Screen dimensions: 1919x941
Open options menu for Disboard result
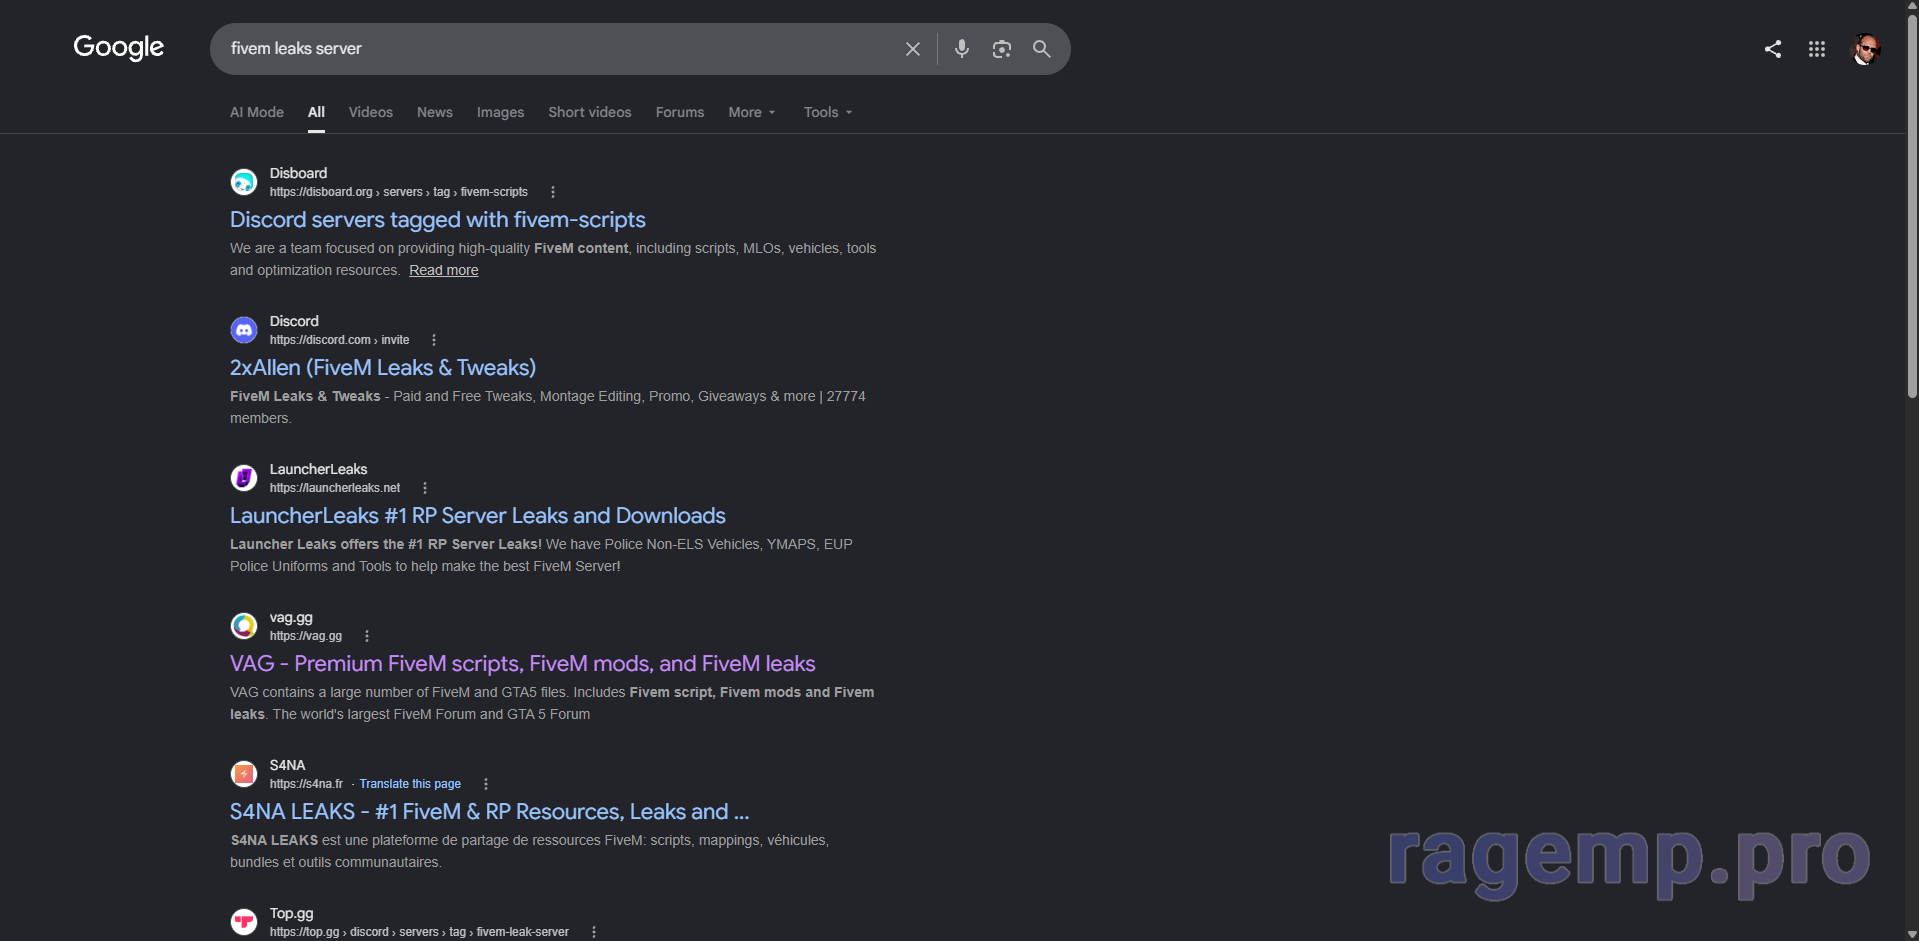click(x=553, y=192)
